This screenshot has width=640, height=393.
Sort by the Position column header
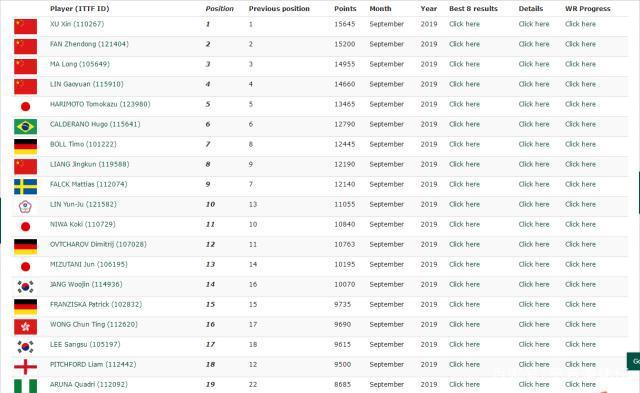(220, 9)
